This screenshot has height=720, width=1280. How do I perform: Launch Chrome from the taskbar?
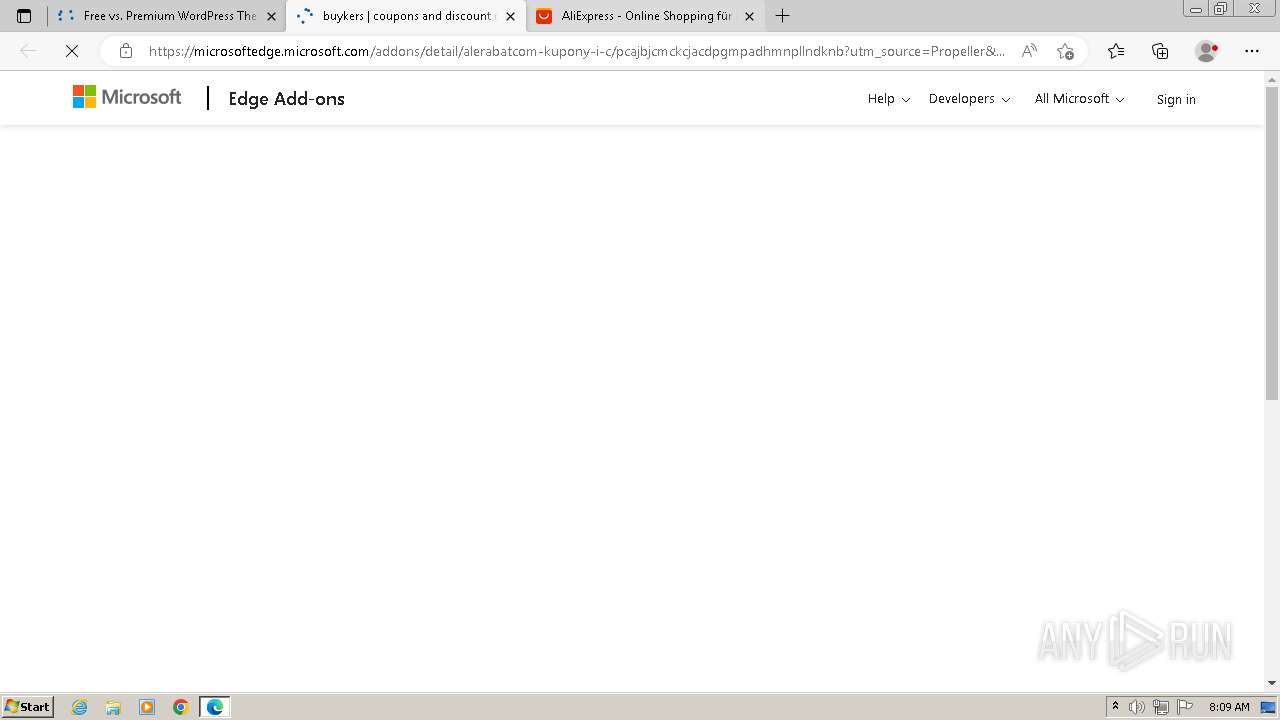180,707
